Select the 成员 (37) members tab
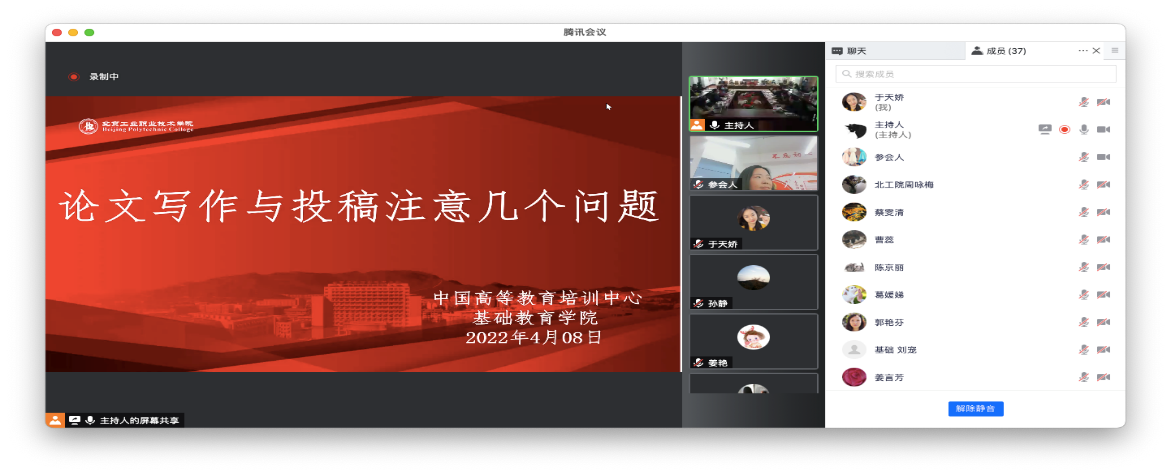This screenshot has height=474, width=1171. point(1000,51)
